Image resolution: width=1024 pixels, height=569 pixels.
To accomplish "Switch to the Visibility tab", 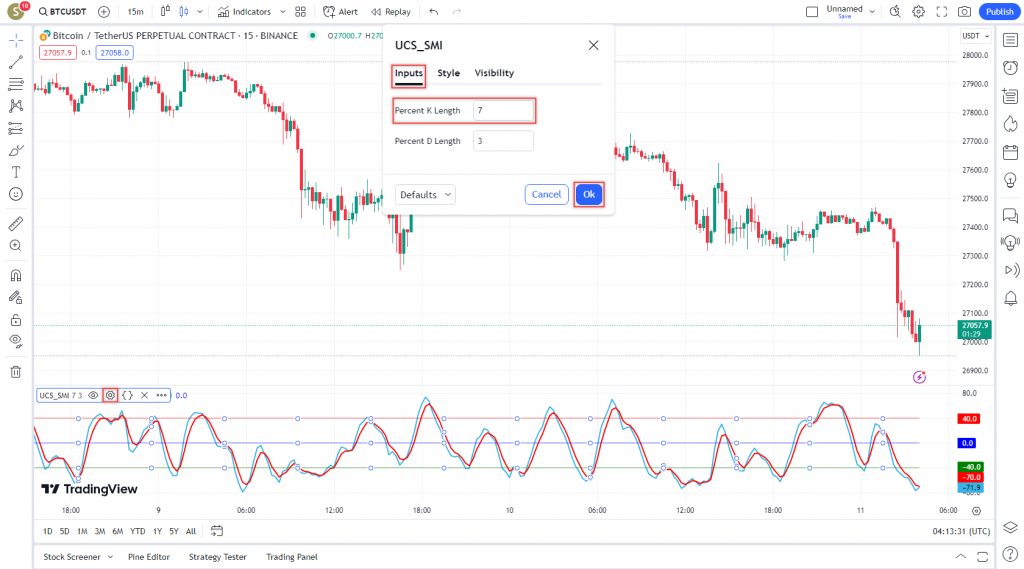I will (494, 73).
